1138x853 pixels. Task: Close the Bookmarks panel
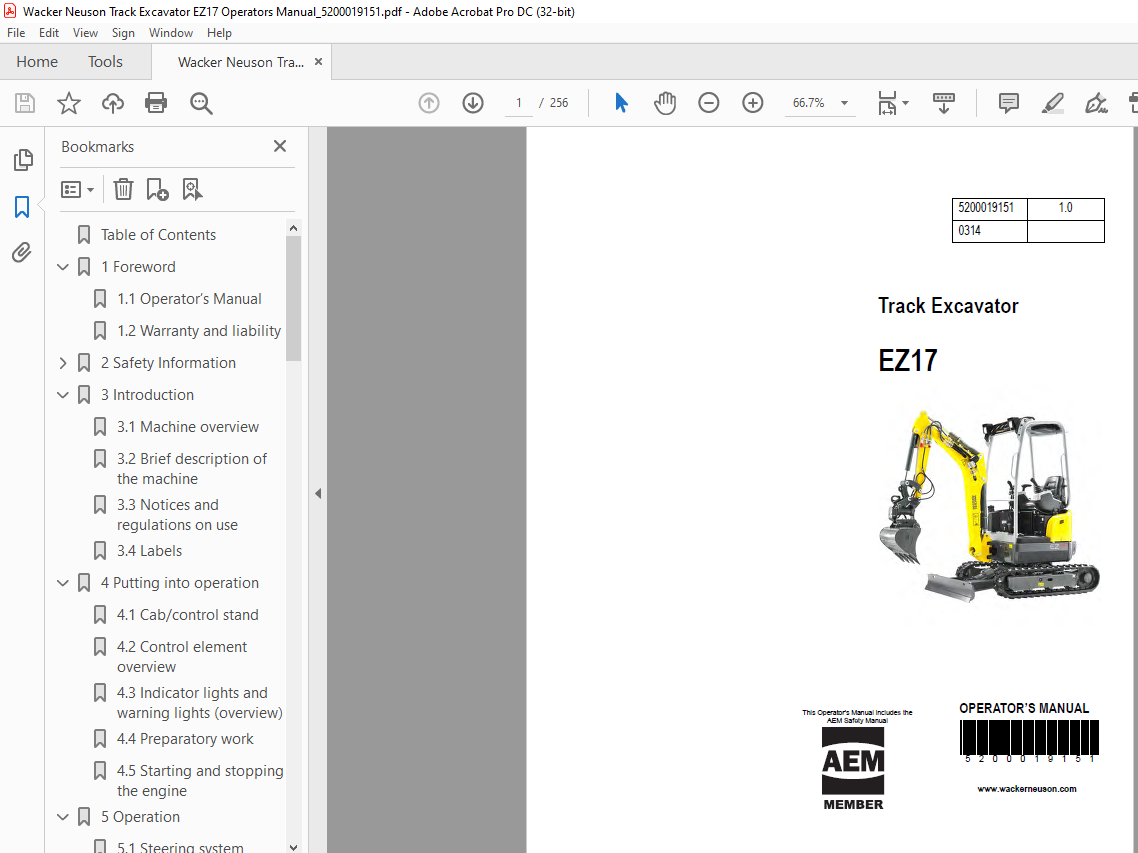pos(279,146)
